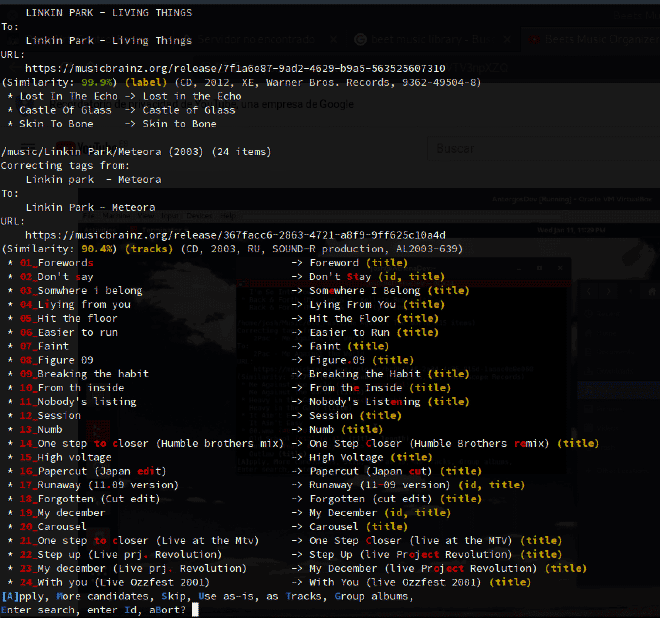Select the 'Similarity: 99.9%' text
Image resolution: width=660 pixels, height=618 pixels.
click(x=62, y=83)
